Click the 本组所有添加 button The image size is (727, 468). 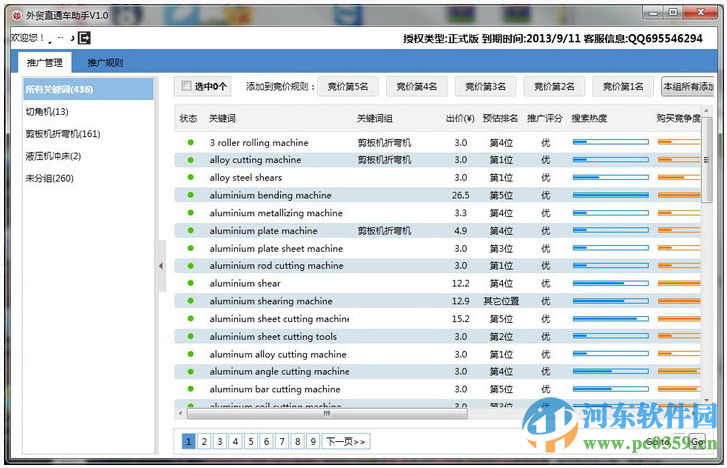[688, 87]
